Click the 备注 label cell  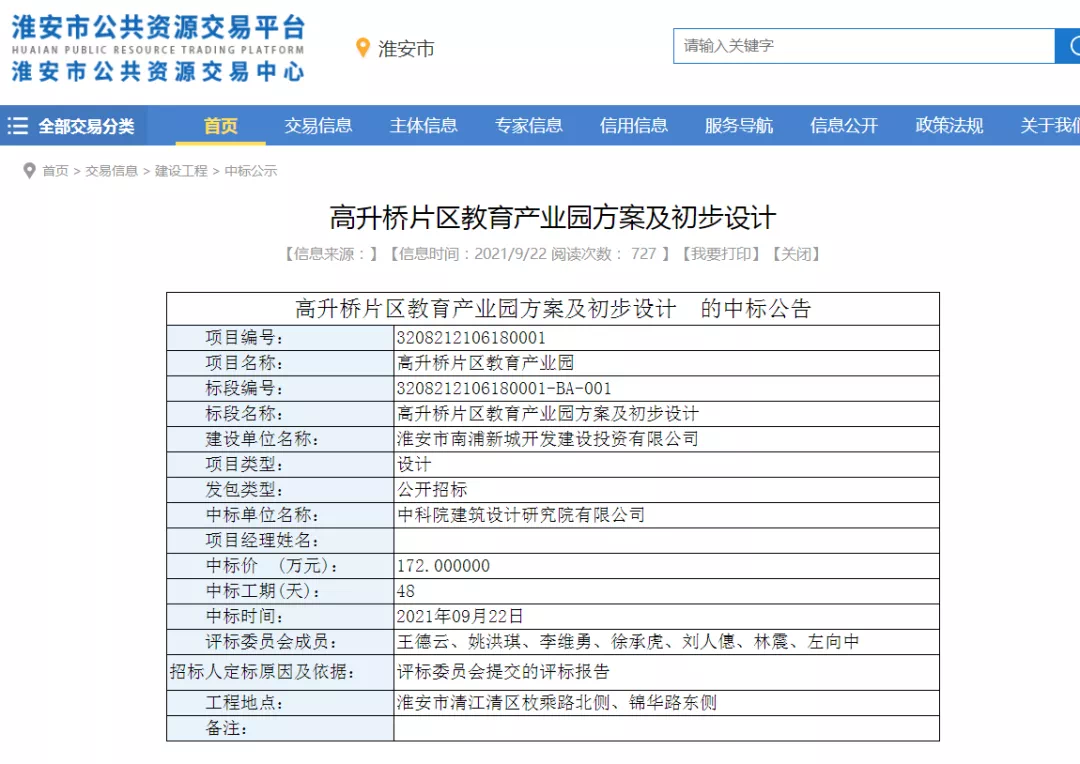(280, 728)
